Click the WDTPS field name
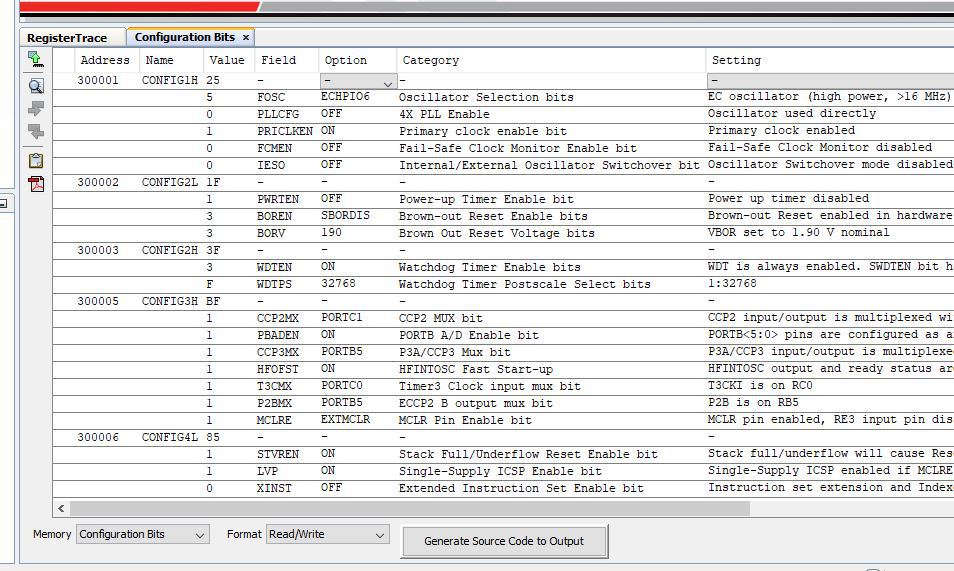Viewport: 954px width, 571px height. [x=274, y=284]
